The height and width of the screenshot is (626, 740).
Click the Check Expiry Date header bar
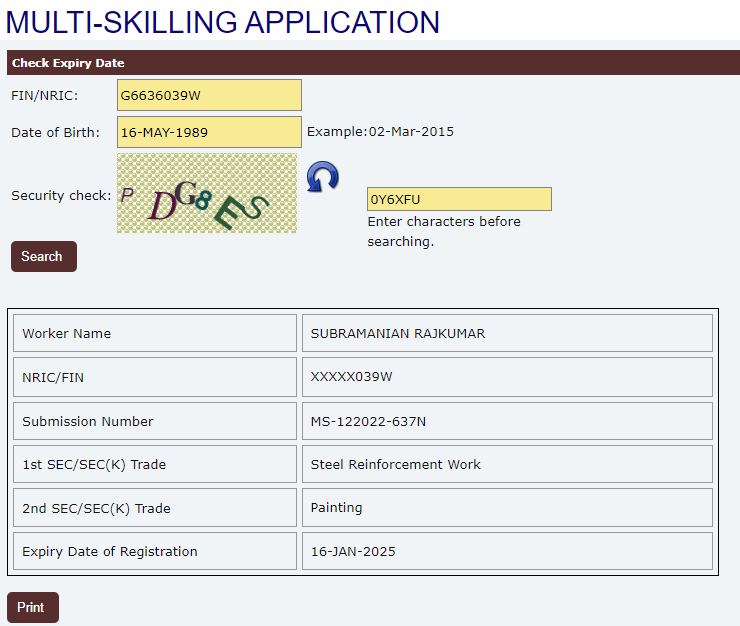370,63
